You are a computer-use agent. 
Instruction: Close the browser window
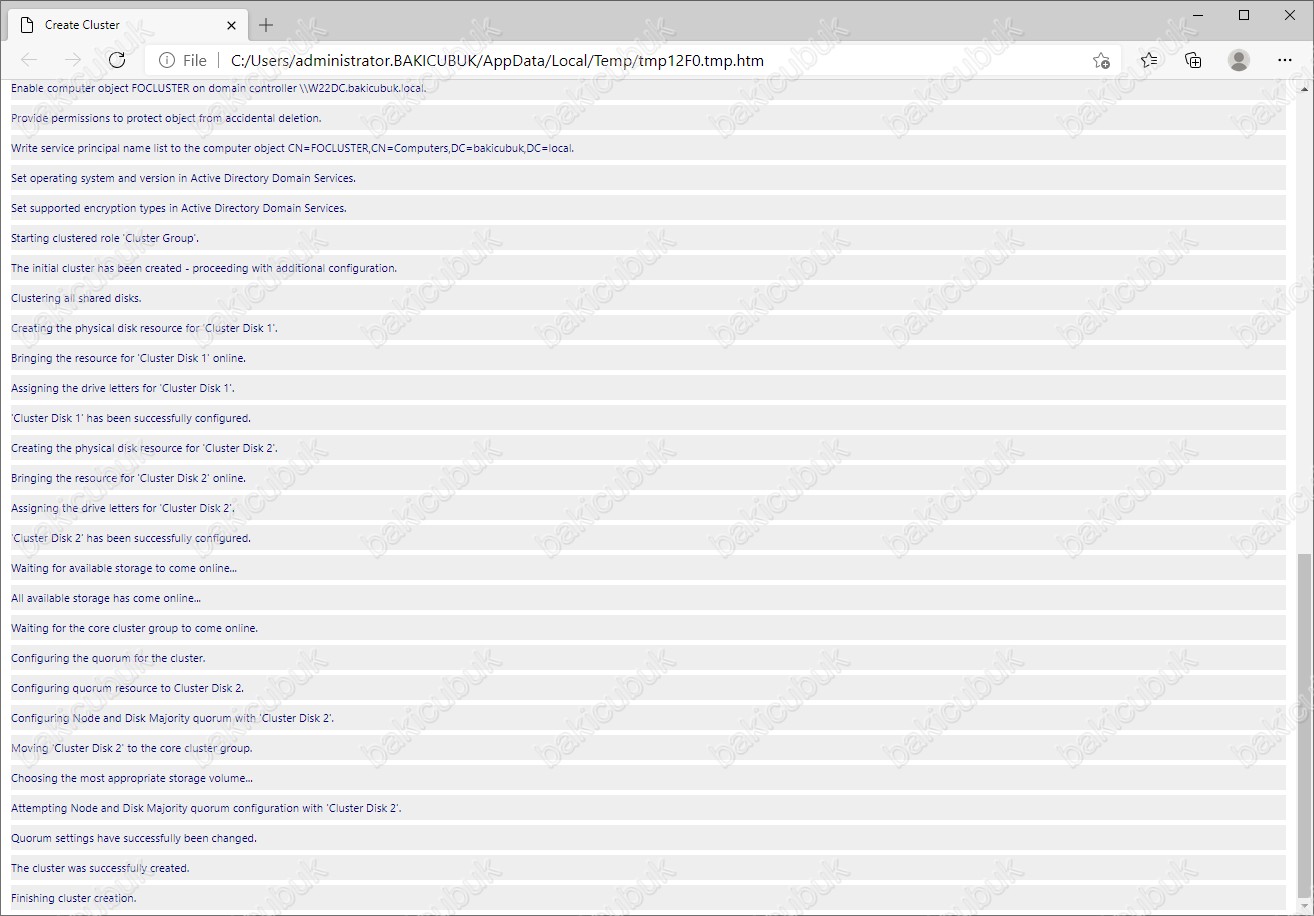click(1289, 15)
